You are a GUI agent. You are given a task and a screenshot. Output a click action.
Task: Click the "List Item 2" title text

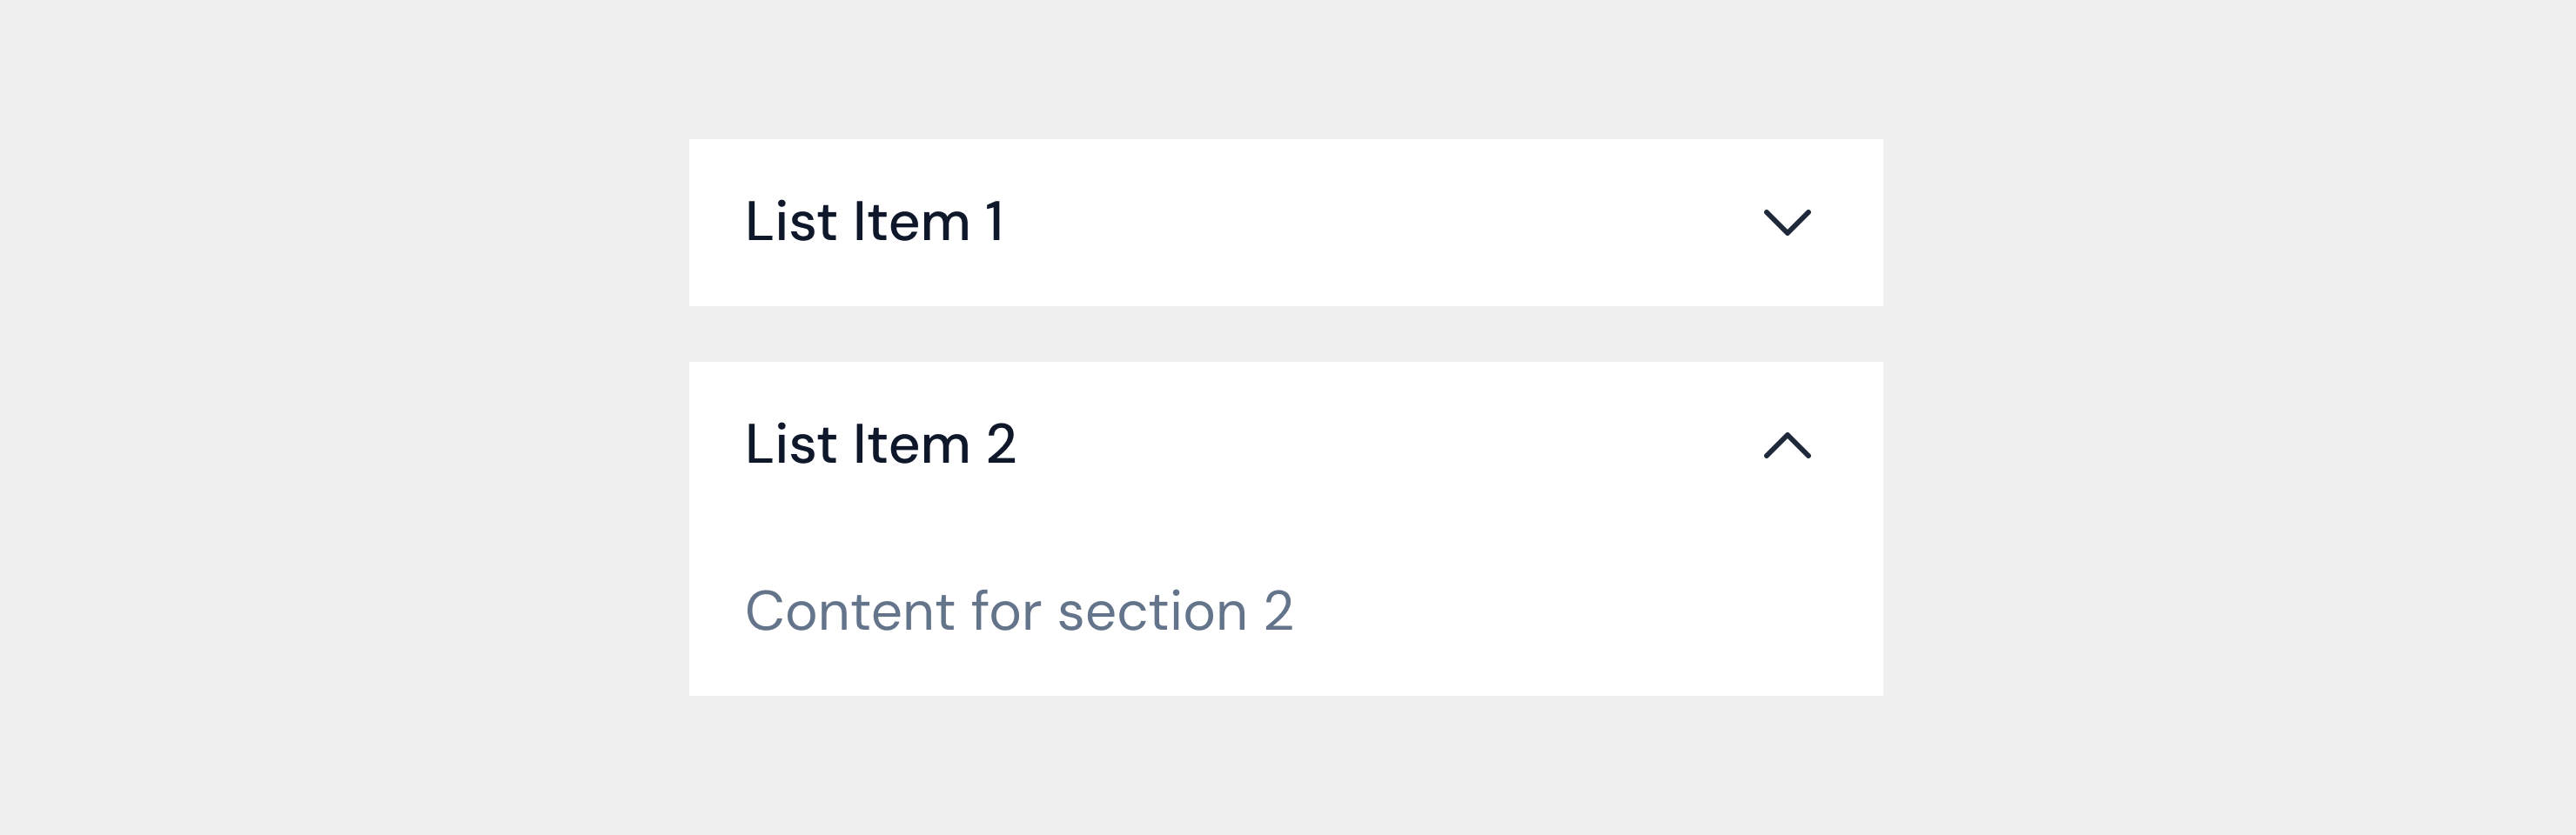tap(880, 445)
